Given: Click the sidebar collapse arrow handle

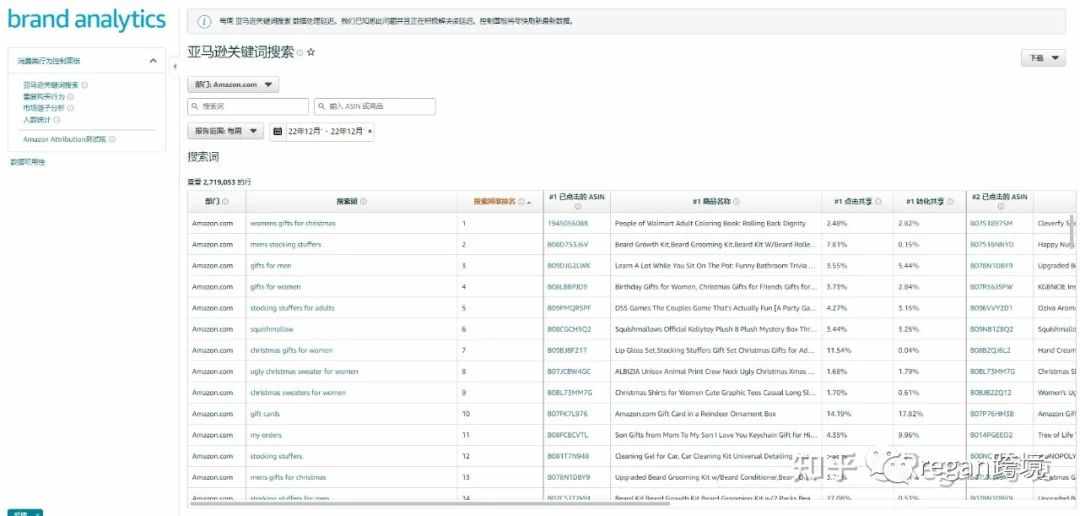Looking at the screenshot, I should (176, 67).
